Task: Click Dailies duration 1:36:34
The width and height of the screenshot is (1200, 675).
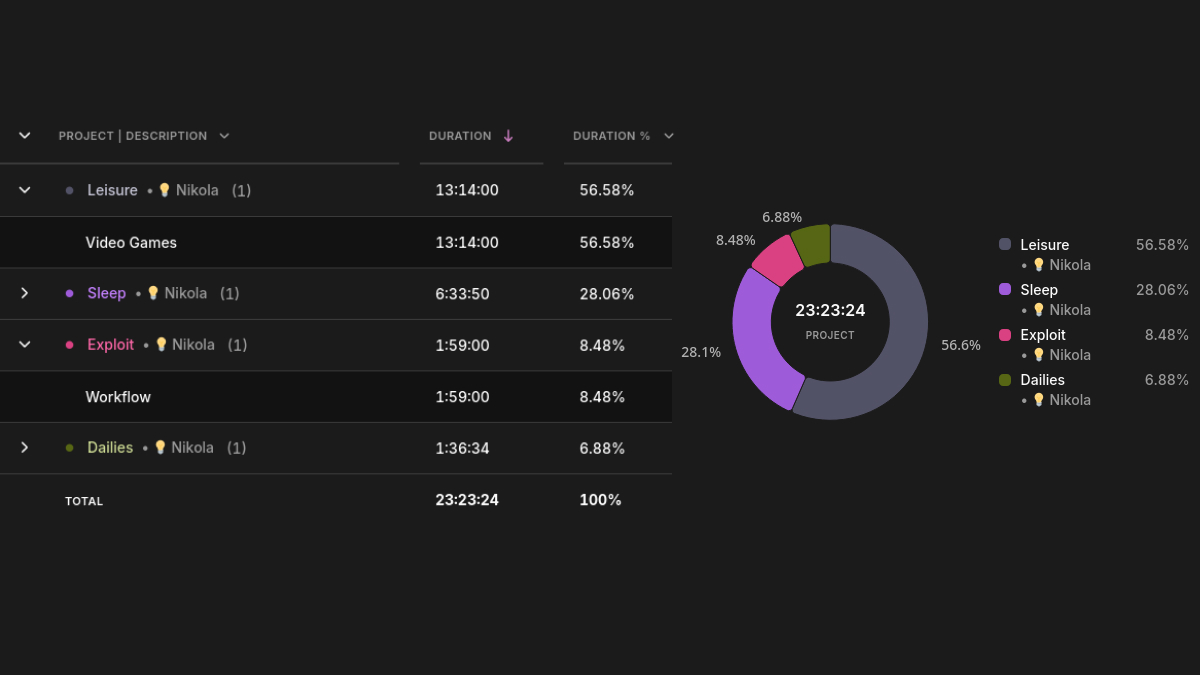Action: pos(462,448)
